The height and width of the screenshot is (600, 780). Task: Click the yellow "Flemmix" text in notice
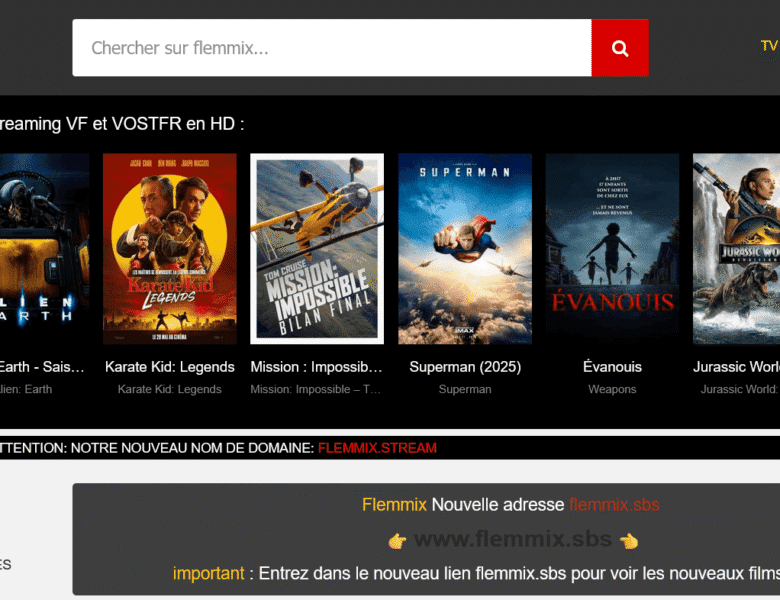394,505
